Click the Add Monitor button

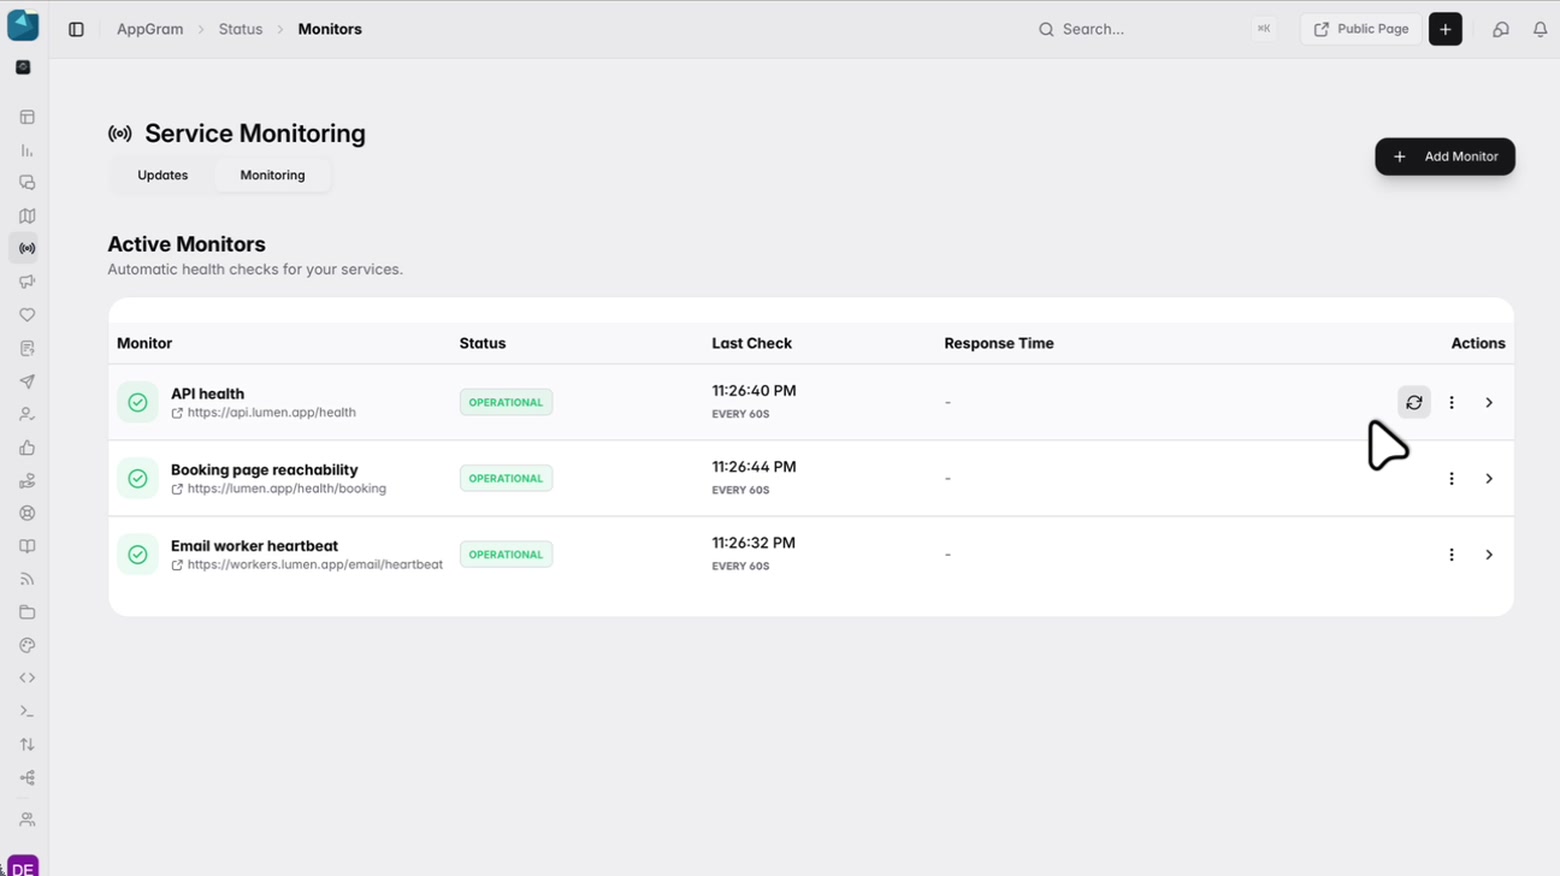click(x=1444, y=156)
